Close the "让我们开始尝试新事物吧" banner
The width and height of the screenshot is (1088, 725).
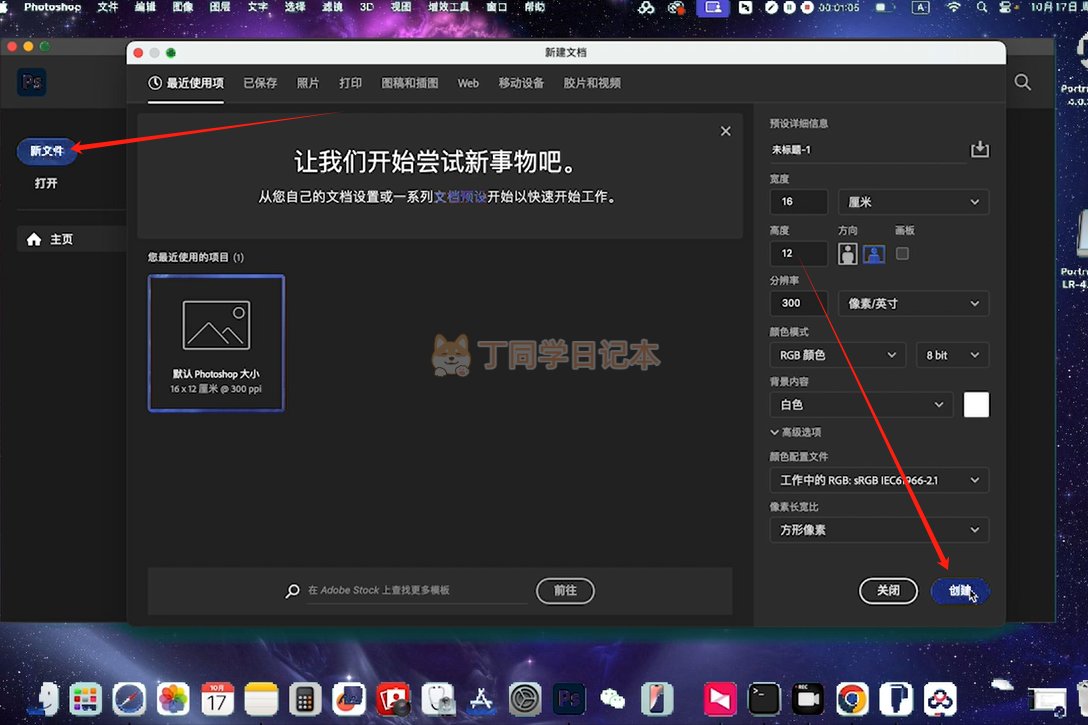725,131
